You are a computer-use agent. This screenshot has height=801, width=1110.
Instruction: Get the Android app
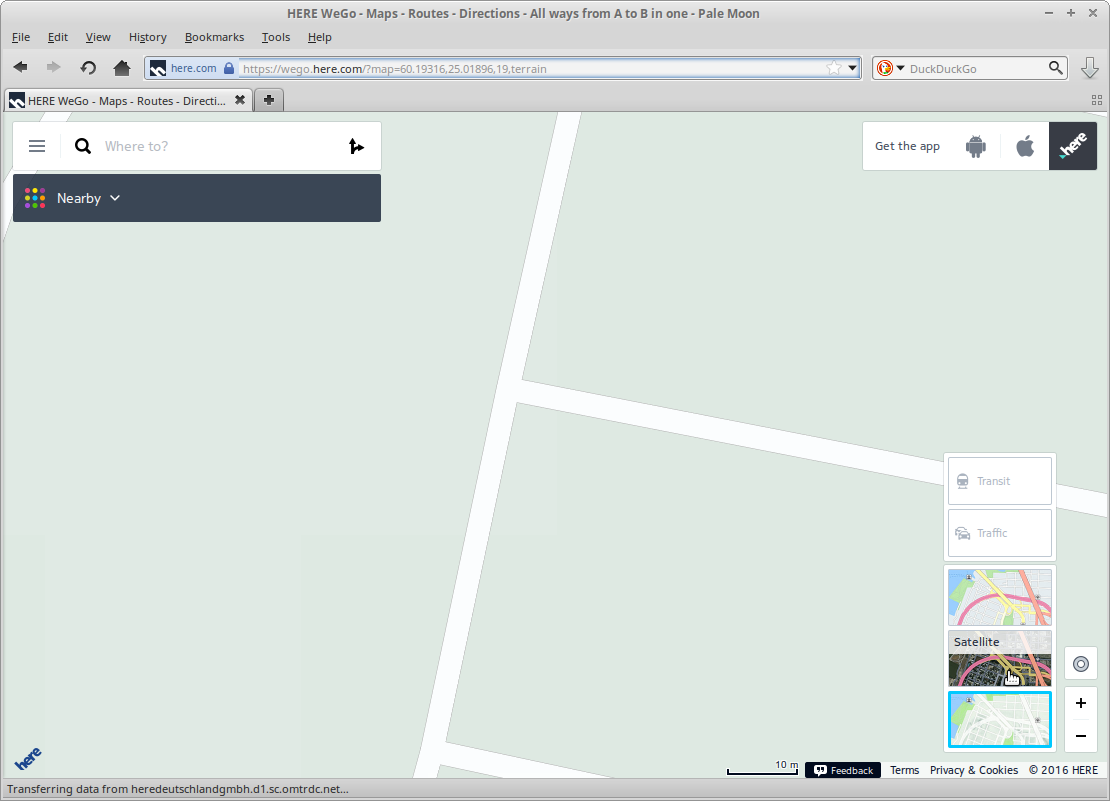pyautogui.click(x=975, y=146)
